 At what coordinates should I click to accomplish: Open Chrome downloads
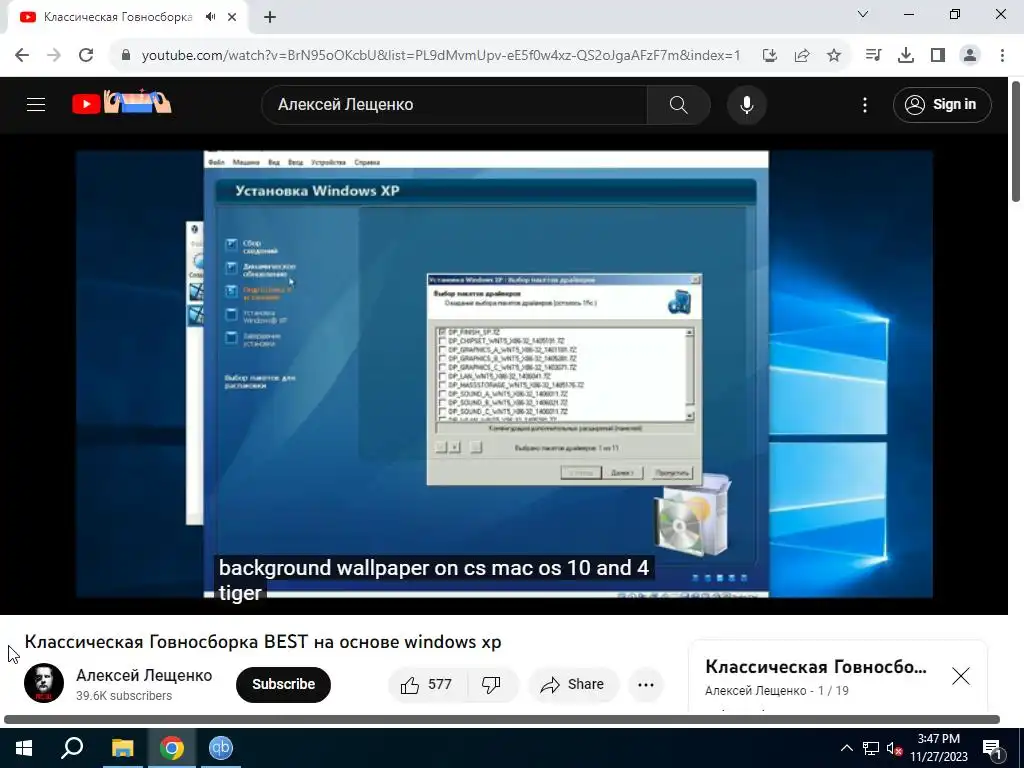[x=906, y=56]
